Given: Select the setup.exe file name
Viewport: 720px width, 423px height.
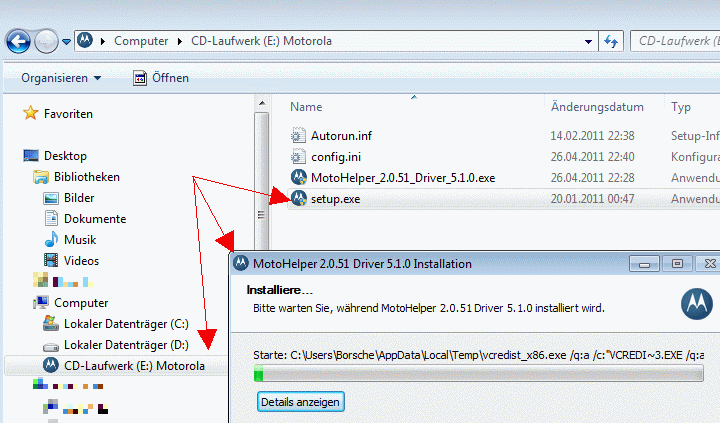Looking at the screenshot, I should tap(336, 199).
